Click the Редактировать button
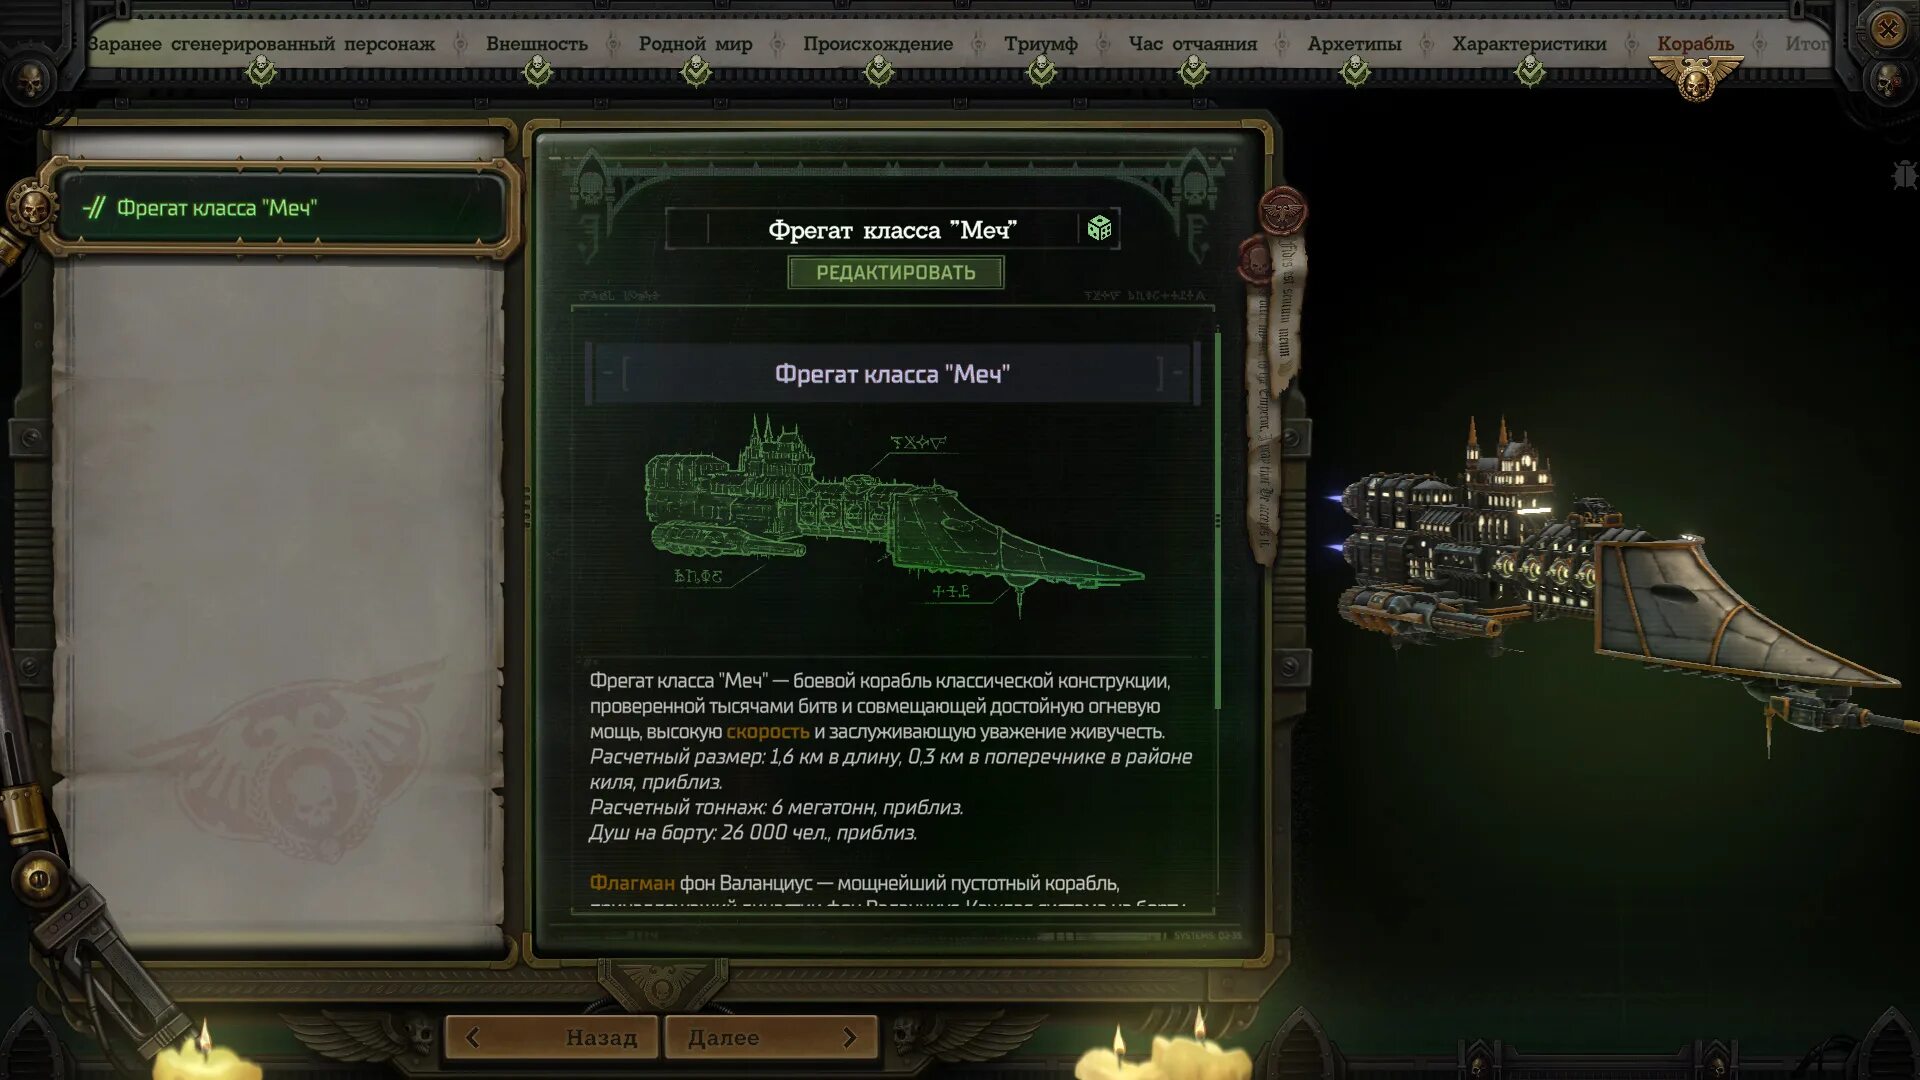 [x=895, y=272]
